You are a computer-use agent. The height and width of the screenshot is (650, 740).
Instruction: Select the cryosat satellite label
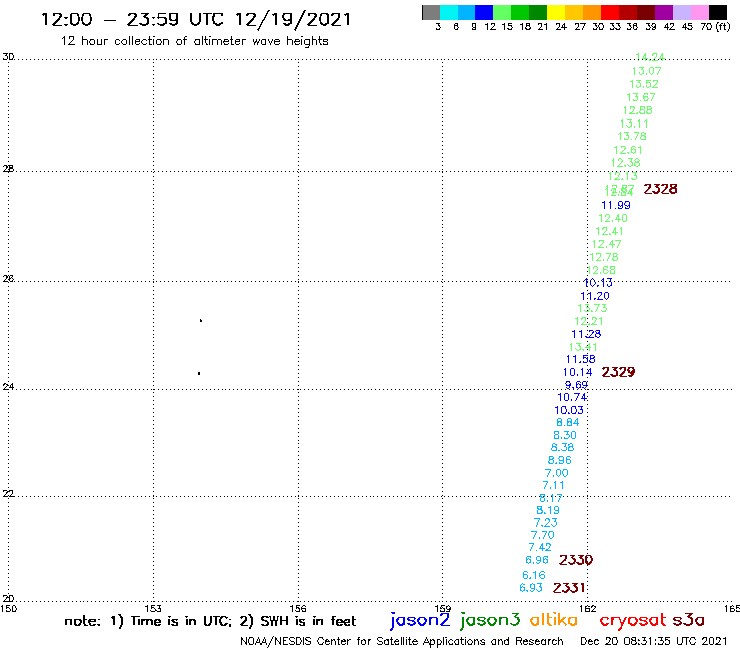(633, 620)
